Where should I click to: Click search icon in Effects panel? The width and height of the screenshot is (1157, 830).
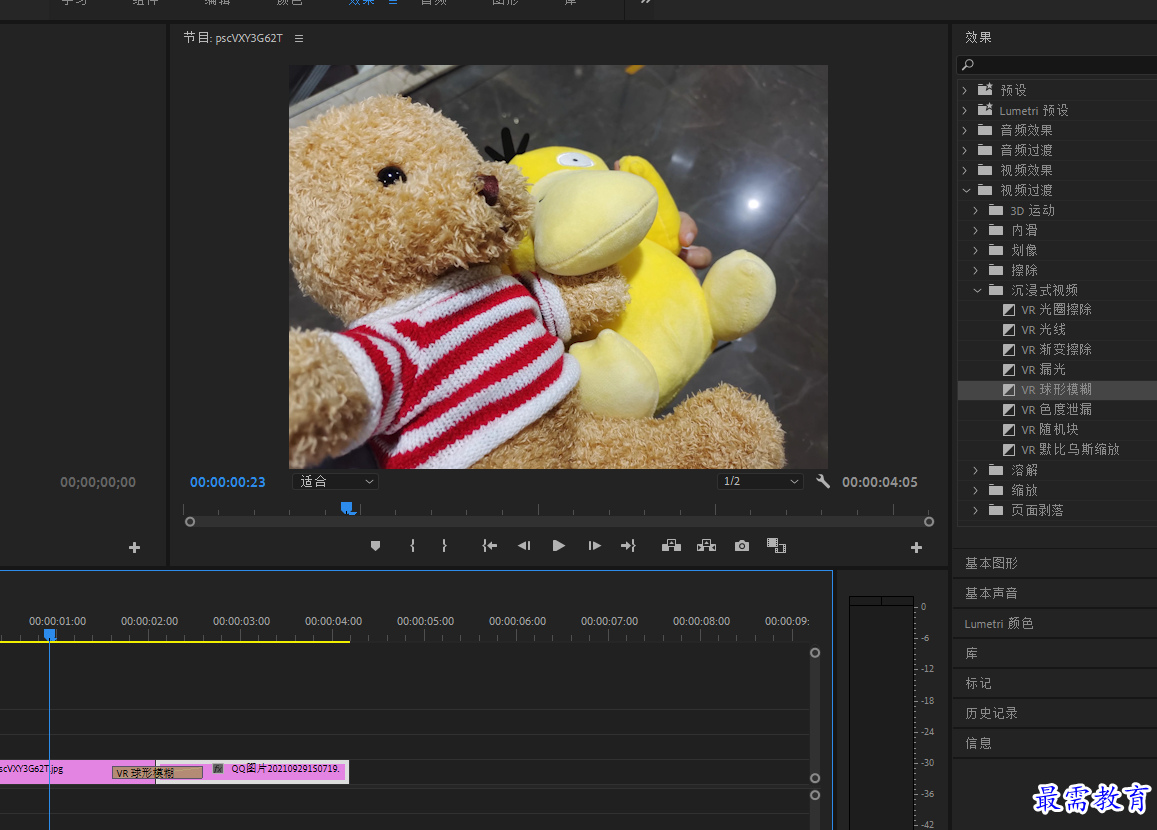(968, 65)
